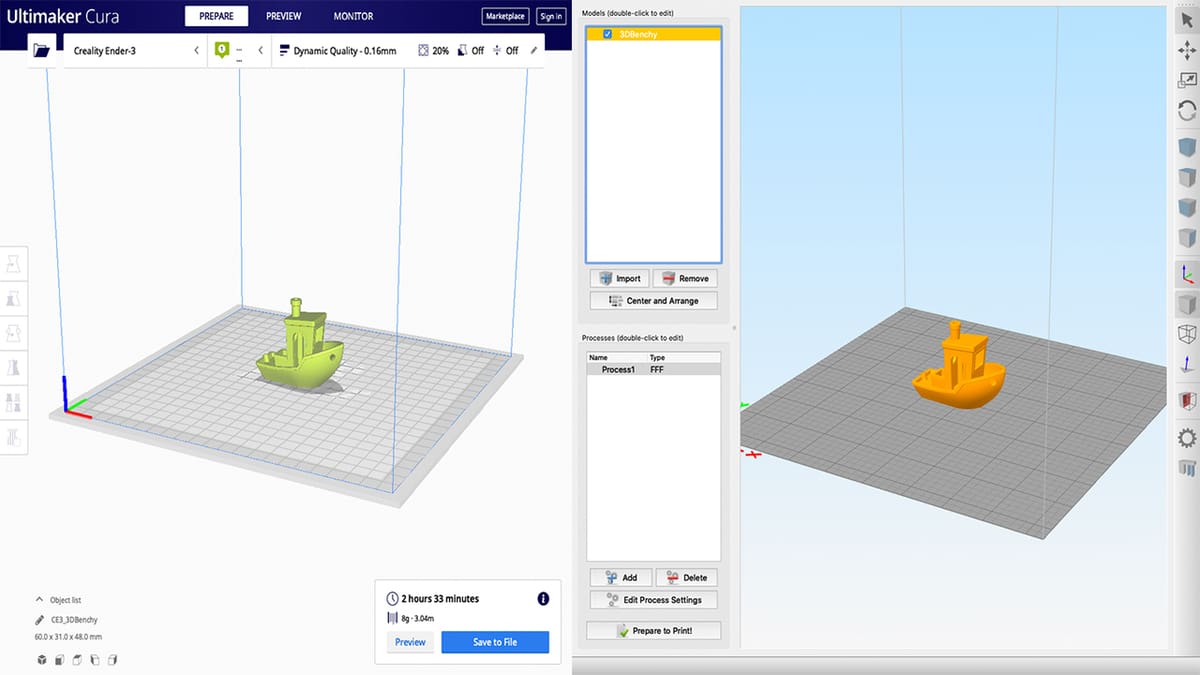Click the Dynamic Quality profile icon
This screenshot has height=675, width=1200.
click(284, 50)
